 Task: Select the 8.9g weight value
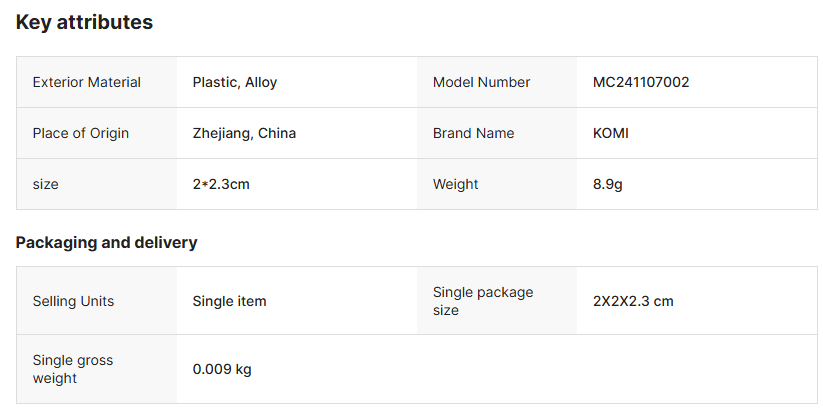[x=610, y=184]
